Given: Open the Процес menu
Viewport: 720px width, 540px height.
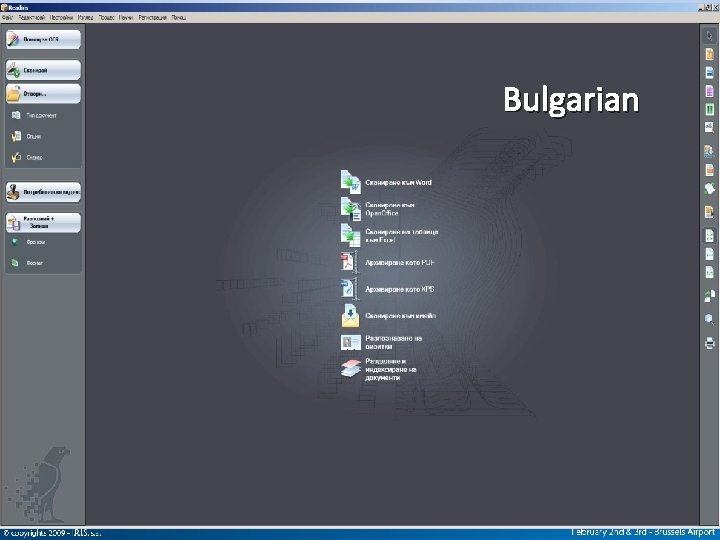Looking at the screenshot, I should 106,17.
